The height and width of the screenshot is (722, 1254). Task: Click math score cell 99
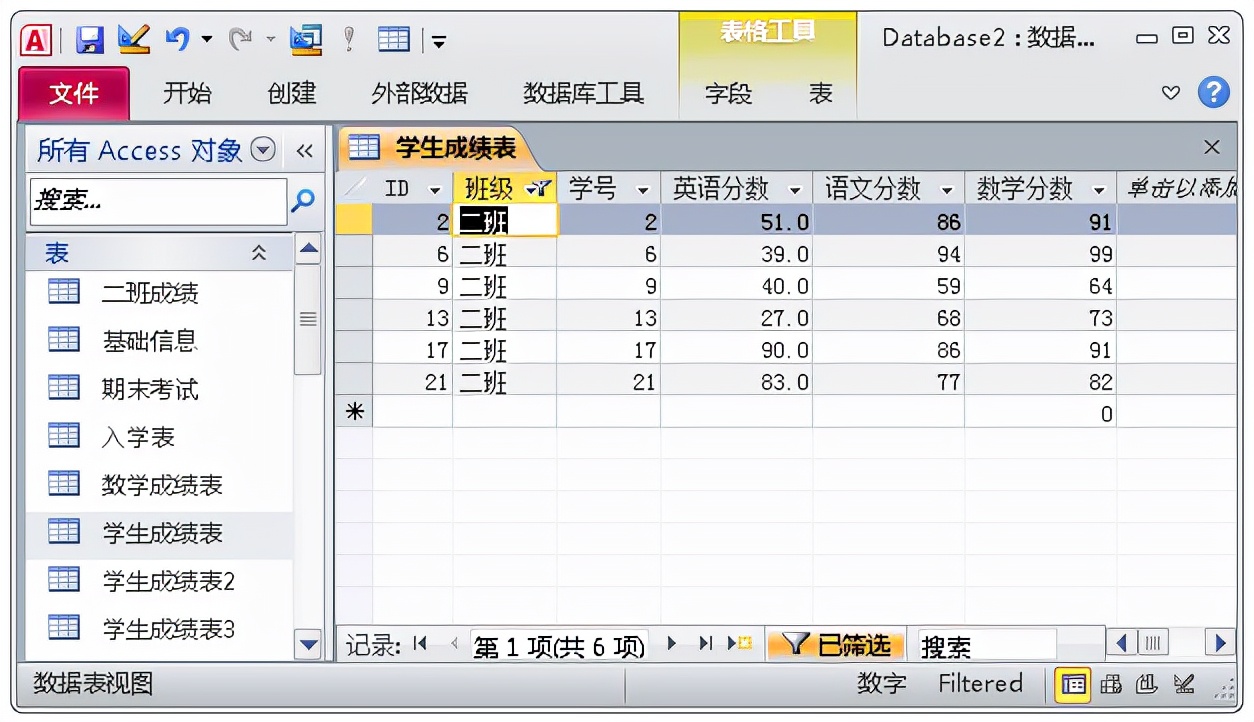point(1041,254)
